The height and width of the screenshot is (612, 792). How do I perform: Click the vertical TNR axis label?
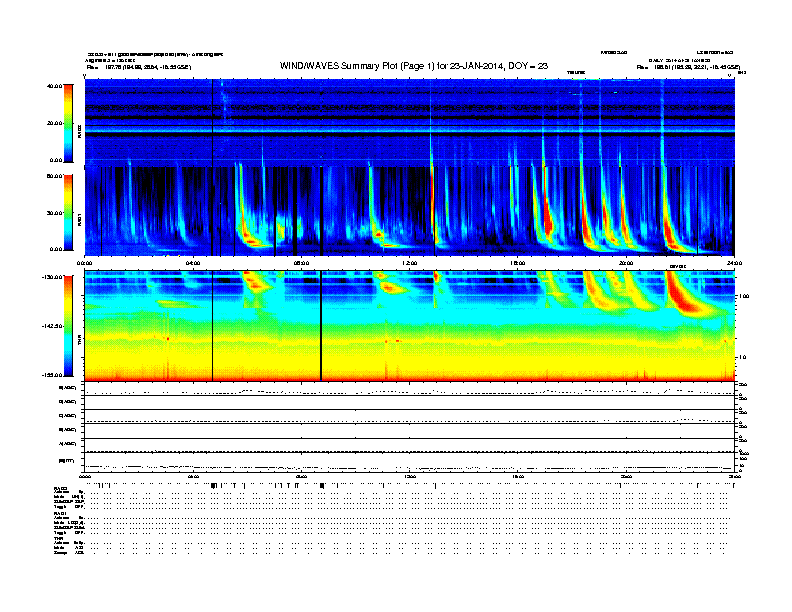[79, 342]
